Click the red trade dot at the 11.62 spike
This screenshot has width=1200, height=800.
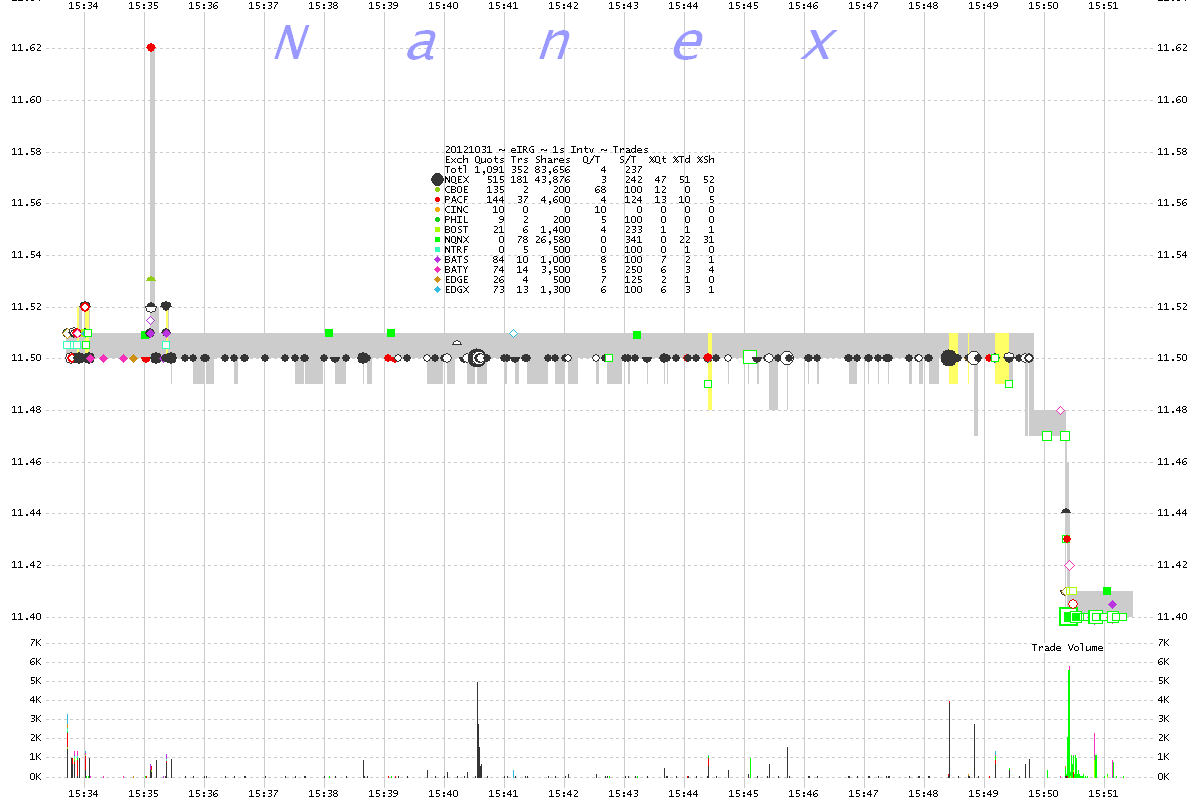click(151, 47)
